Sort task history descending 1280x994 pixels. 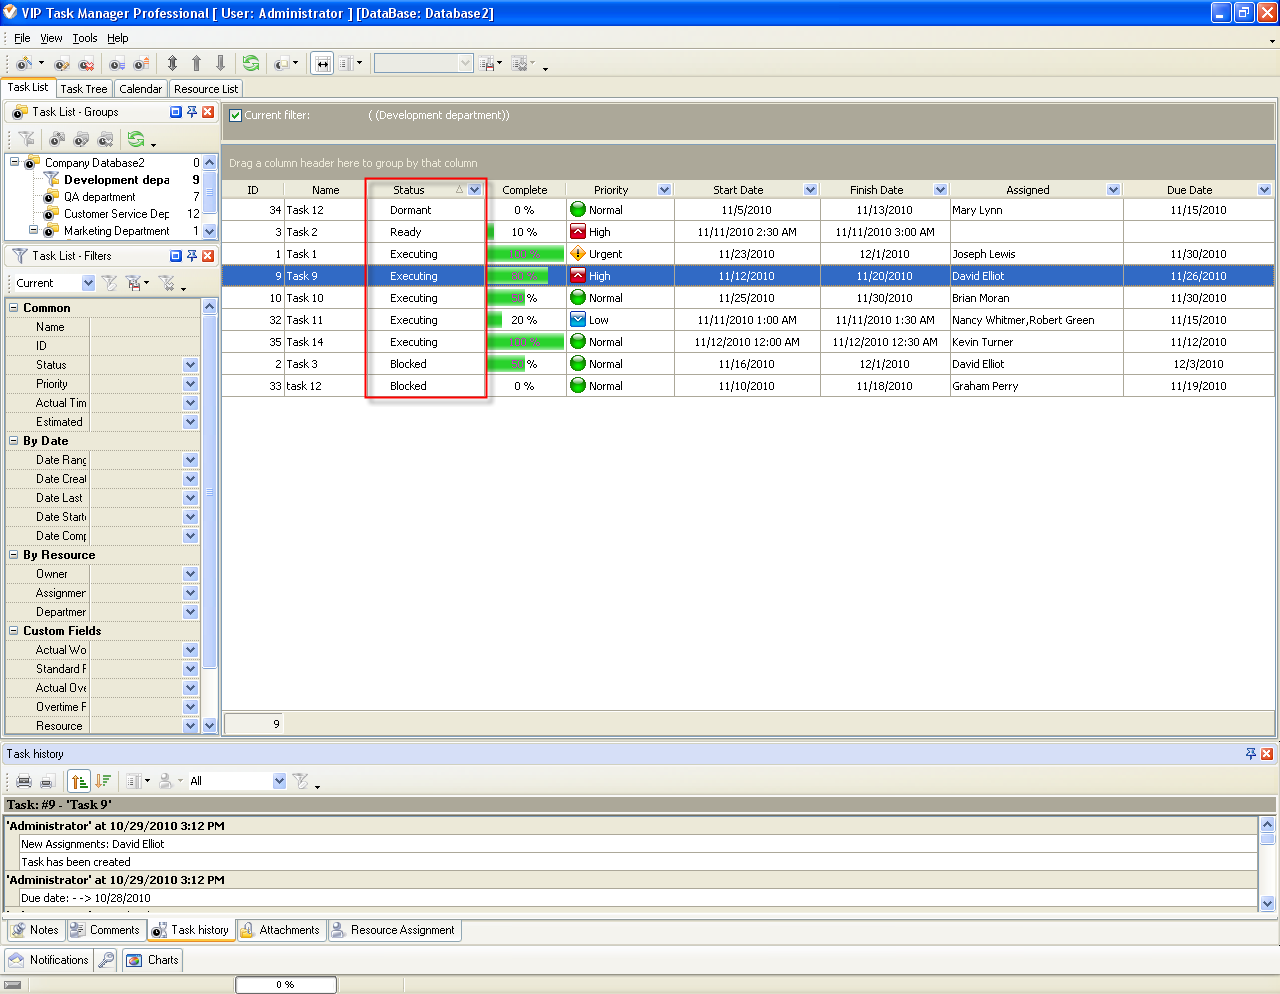coord(103,781)
